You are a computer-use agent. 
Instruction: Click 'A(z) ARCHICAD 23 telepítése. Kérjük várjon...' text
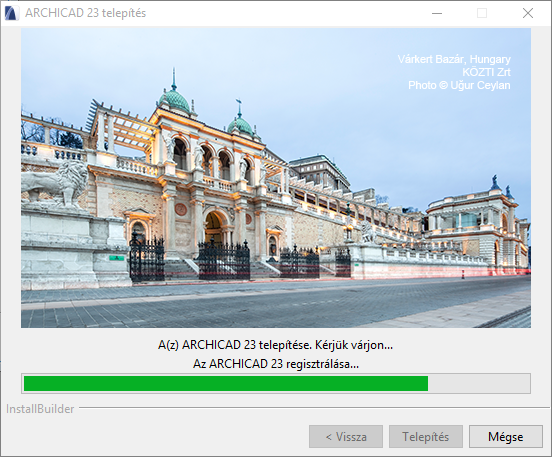coord(275,345)
